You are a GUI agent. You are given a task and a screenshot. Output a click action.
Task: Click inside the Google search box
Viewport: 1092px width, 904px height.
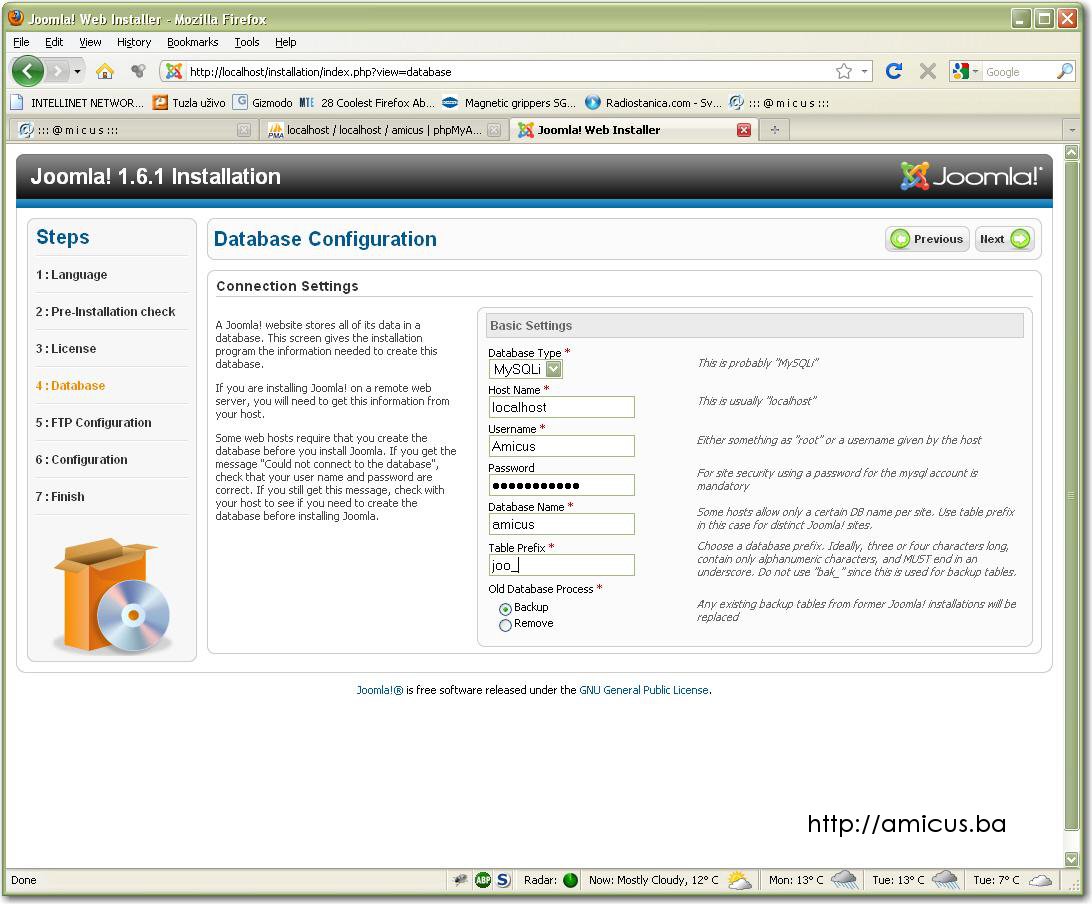tap(1019, 72)
